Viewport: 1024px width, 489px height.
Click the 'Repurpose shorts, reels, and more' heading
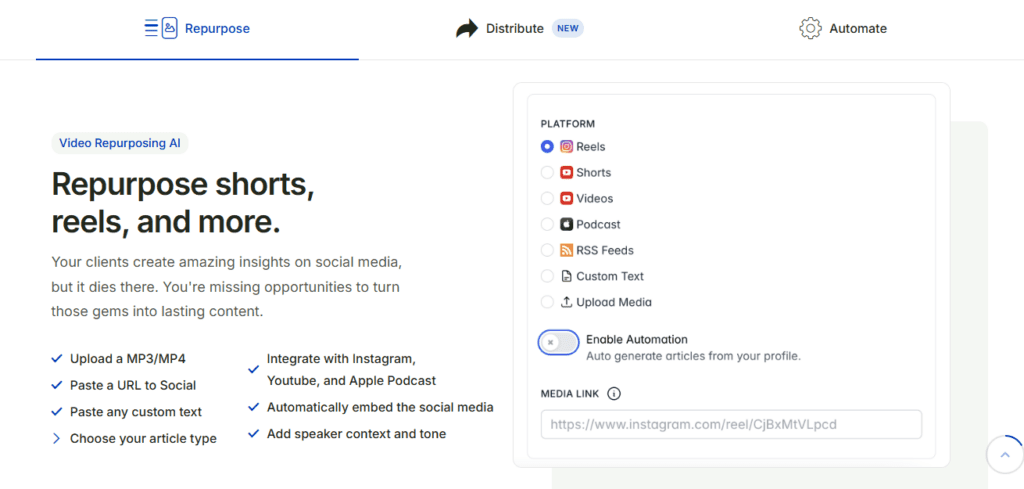click(x=183, y=204)
